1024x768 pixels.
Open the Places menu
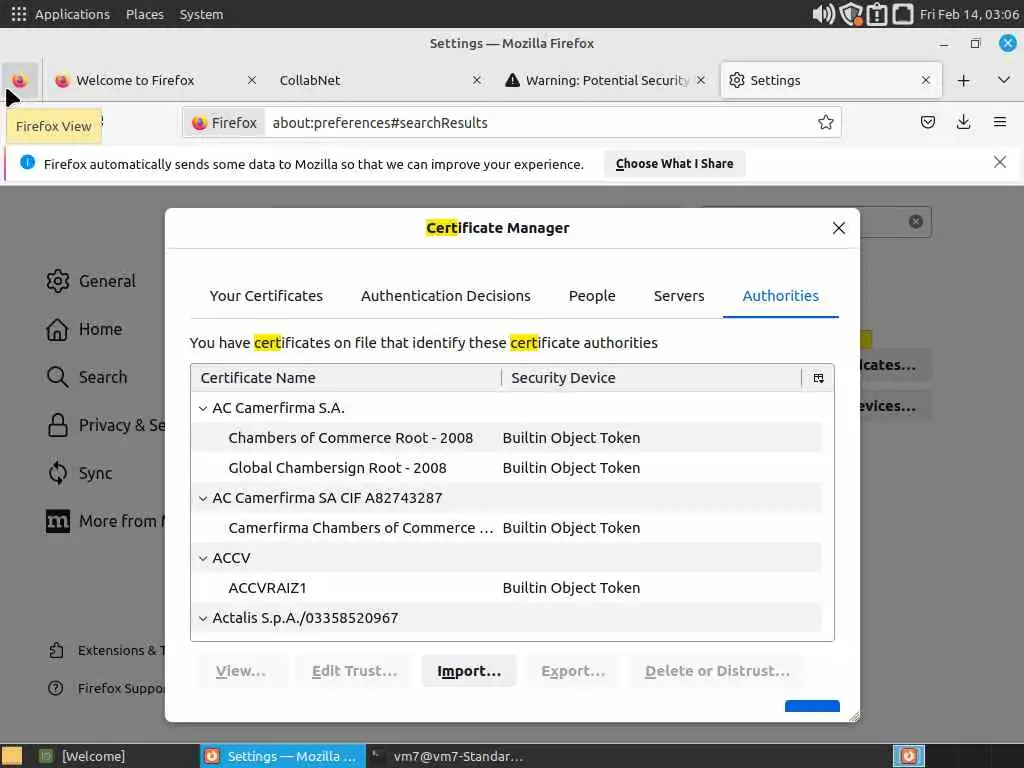[x=145, y=14]
